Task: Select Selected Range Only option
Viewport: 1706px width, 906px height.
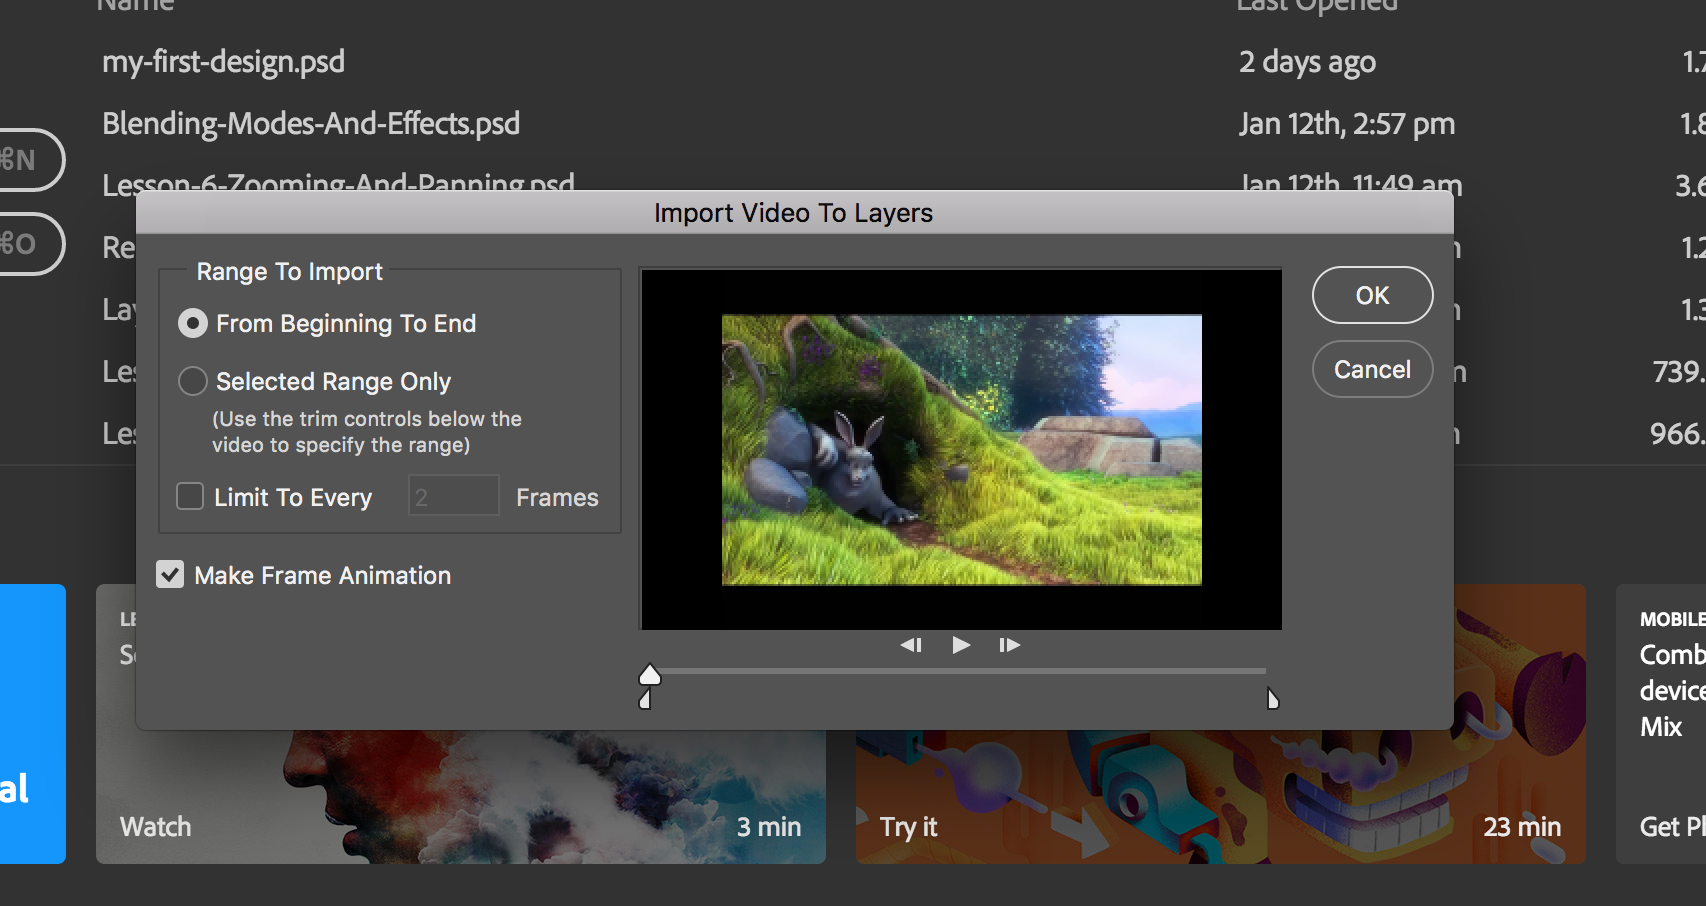Action: point(314,381)
